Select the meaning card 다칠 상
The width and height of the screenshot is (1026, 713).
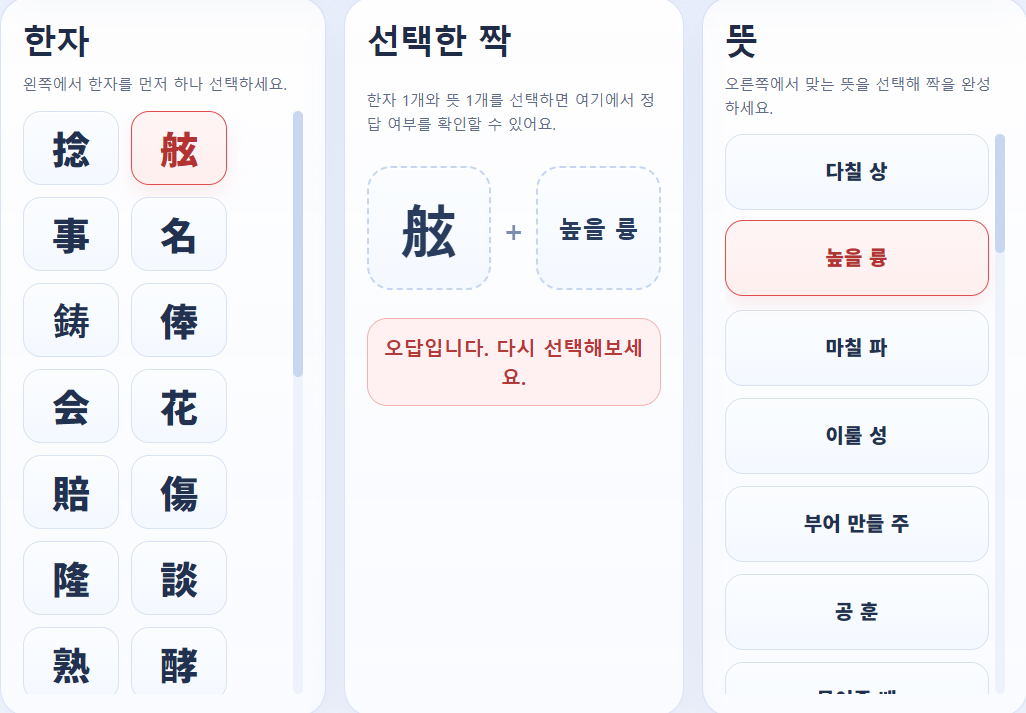[856, 172]
